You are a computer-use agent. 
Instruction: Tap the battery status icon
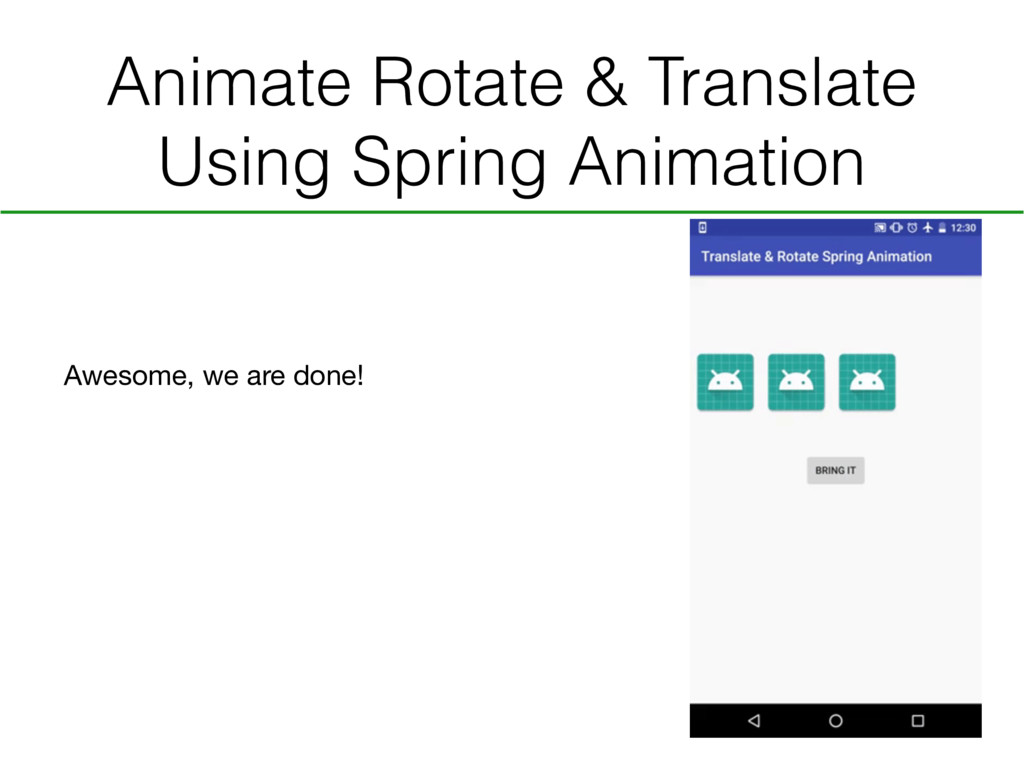pyautogui.click(x=942, y=227)
